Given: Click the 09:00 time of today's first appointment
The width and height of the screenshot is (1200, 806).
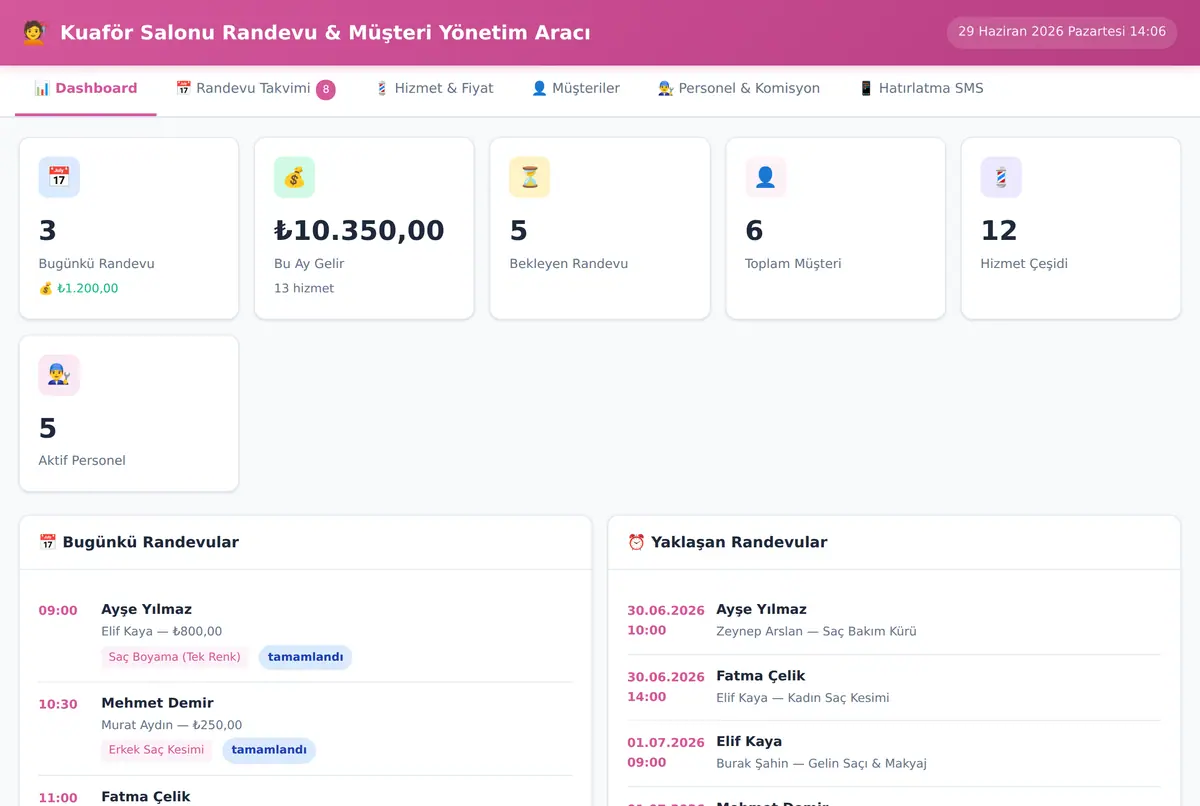Looking at the screenshot, I should 58,610.
